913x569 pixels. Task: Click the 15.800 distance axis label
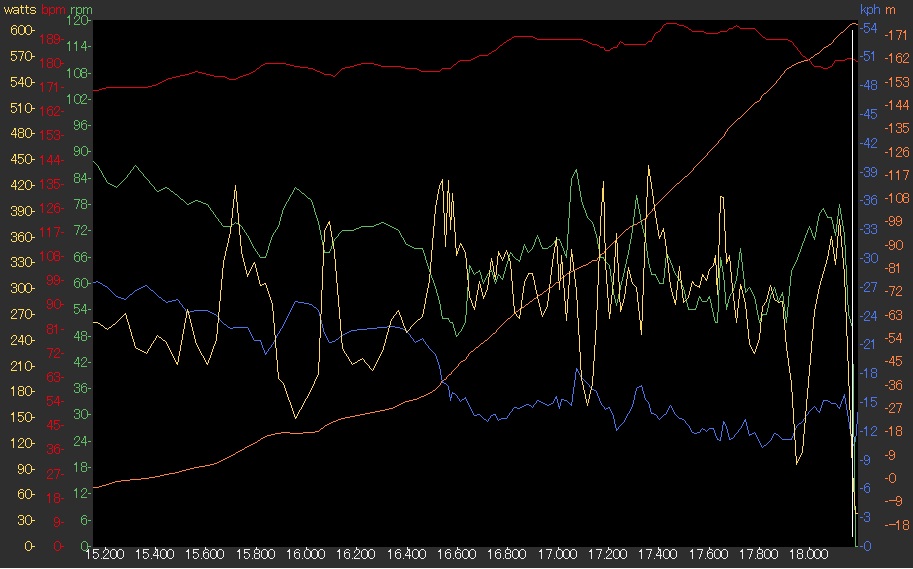pos(256,554)
